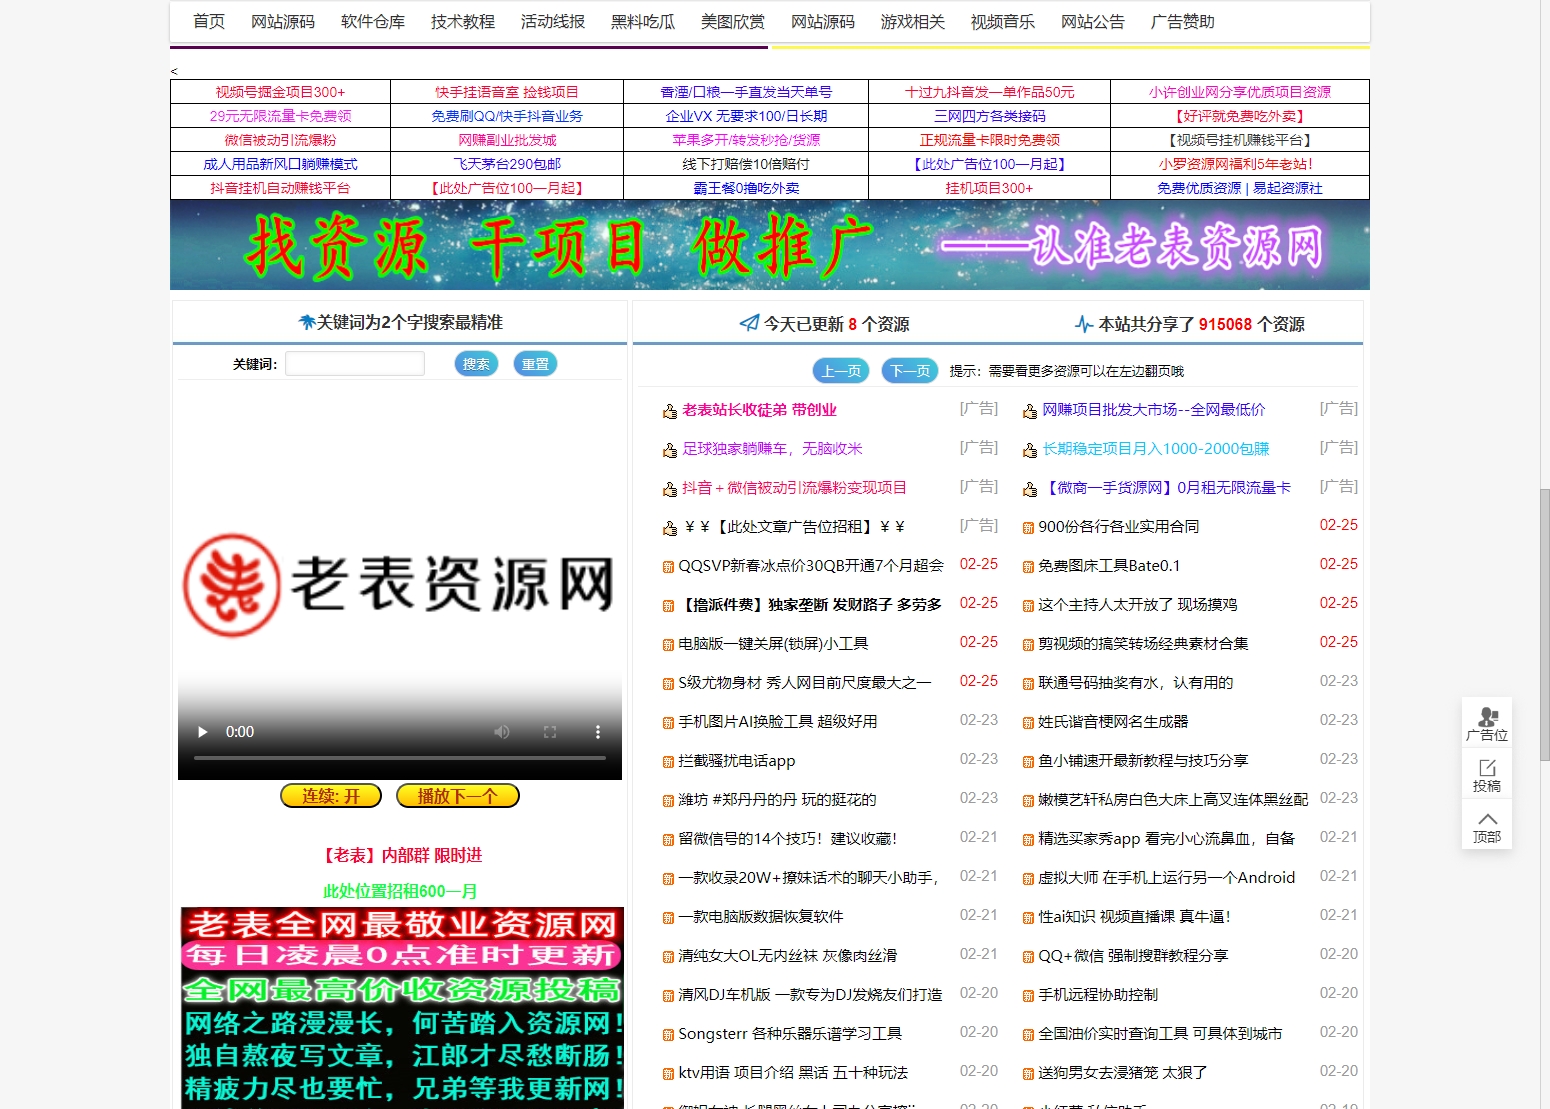Viewport: 1550px width, 1109px height.
Task: Click icon beside 手机远程协助控制
Action: pos(1028,996)
